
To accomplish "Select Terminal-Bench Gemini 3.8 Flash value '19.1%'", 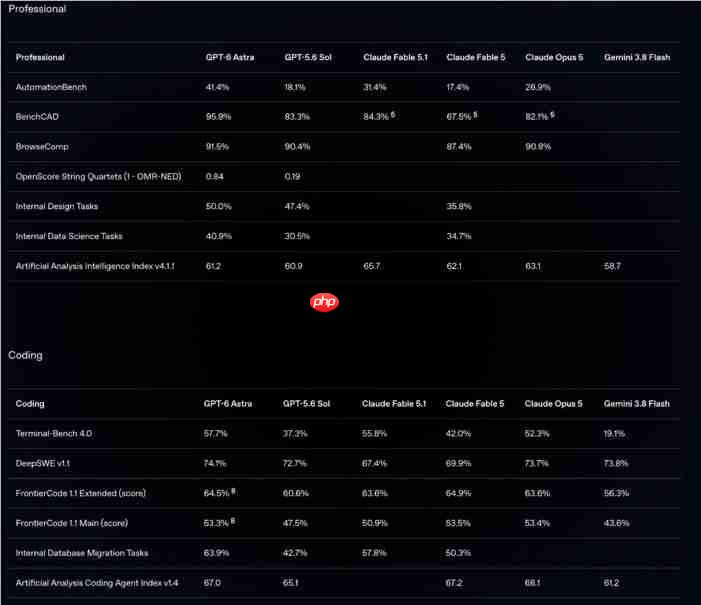I will click(x=614, y=434).
